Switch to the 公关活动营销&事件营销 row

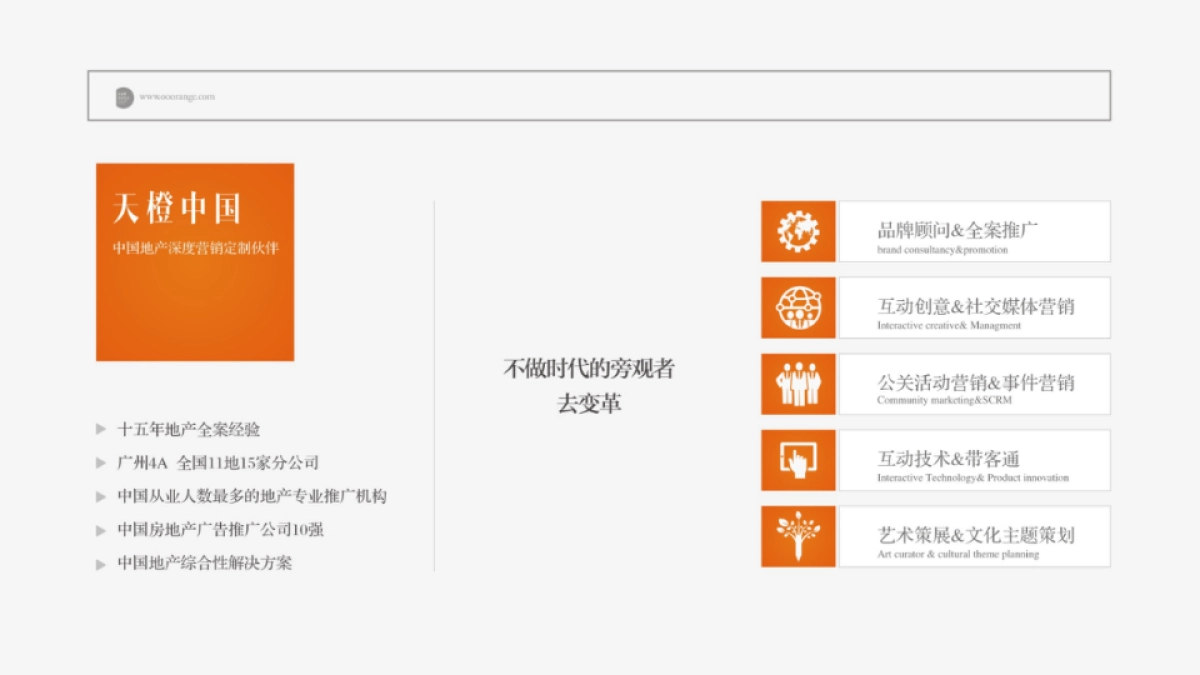click(x=975, y=383)
